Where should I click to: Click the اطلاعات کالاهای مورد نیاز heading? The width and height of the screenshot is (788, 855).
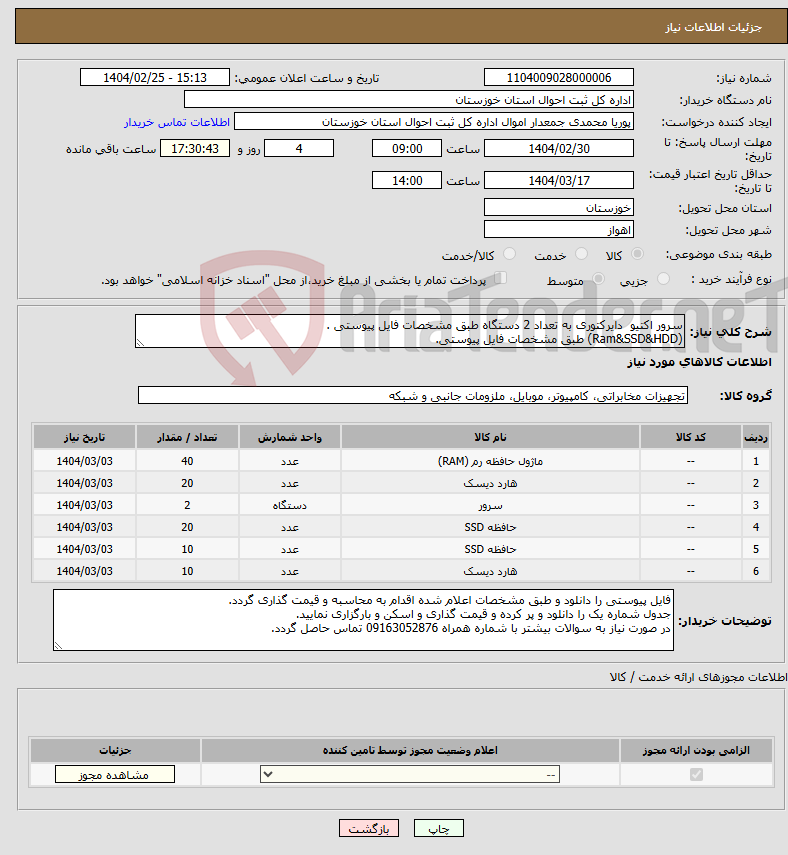[699, 363]
